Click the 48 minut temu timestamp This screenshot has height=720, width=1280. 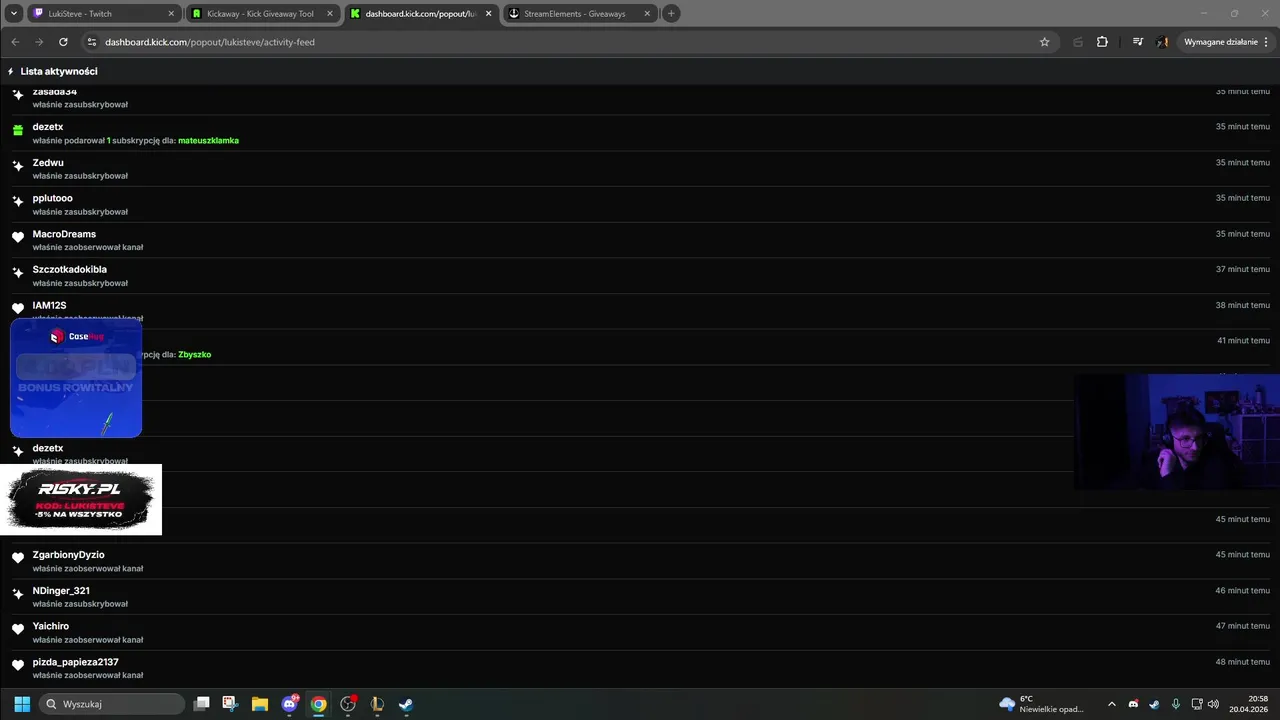click(1243, 662)
